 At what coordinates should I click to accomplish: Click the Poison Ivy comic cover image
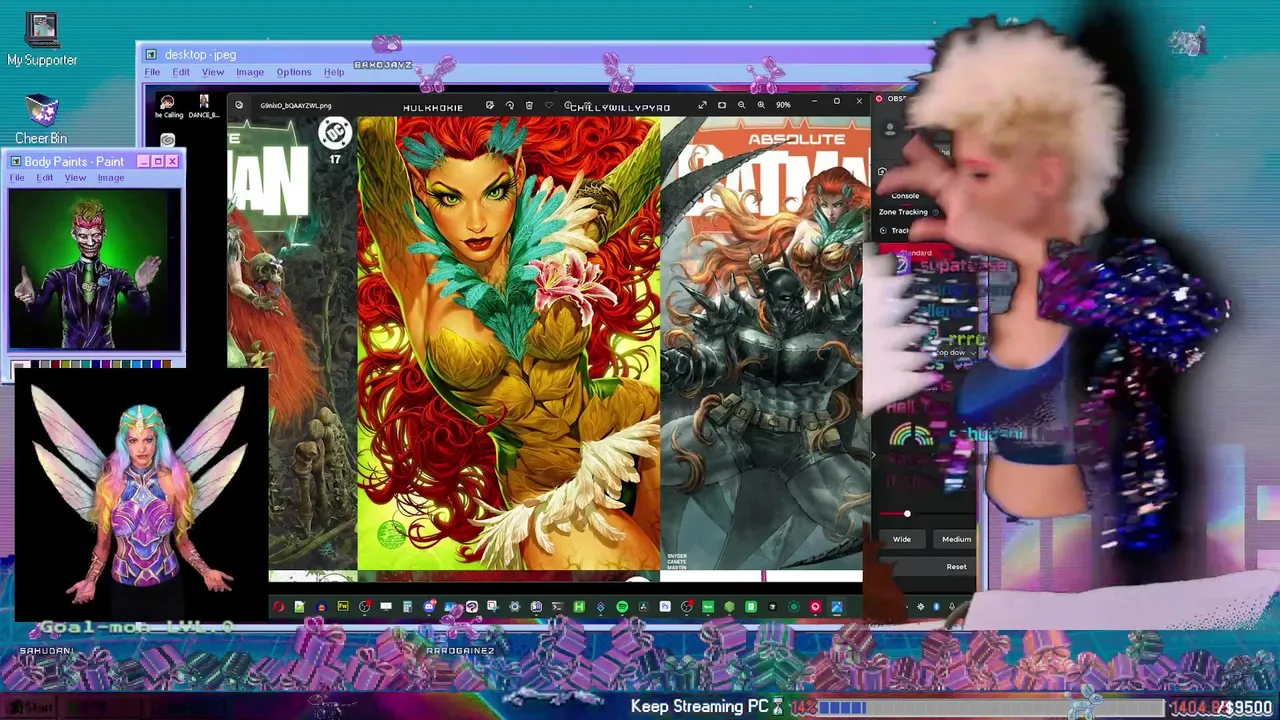tap(509, 344)
